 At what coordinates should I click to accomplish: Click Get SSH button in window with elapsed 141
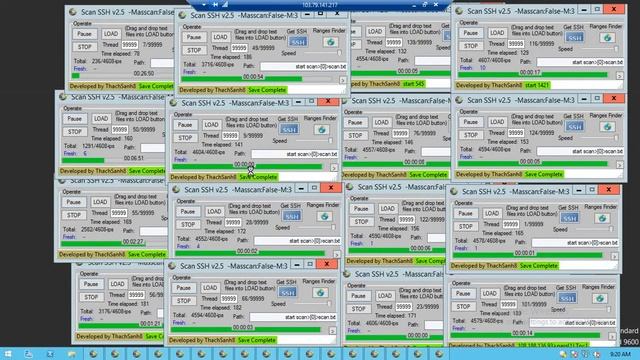[x=289, y=130]
